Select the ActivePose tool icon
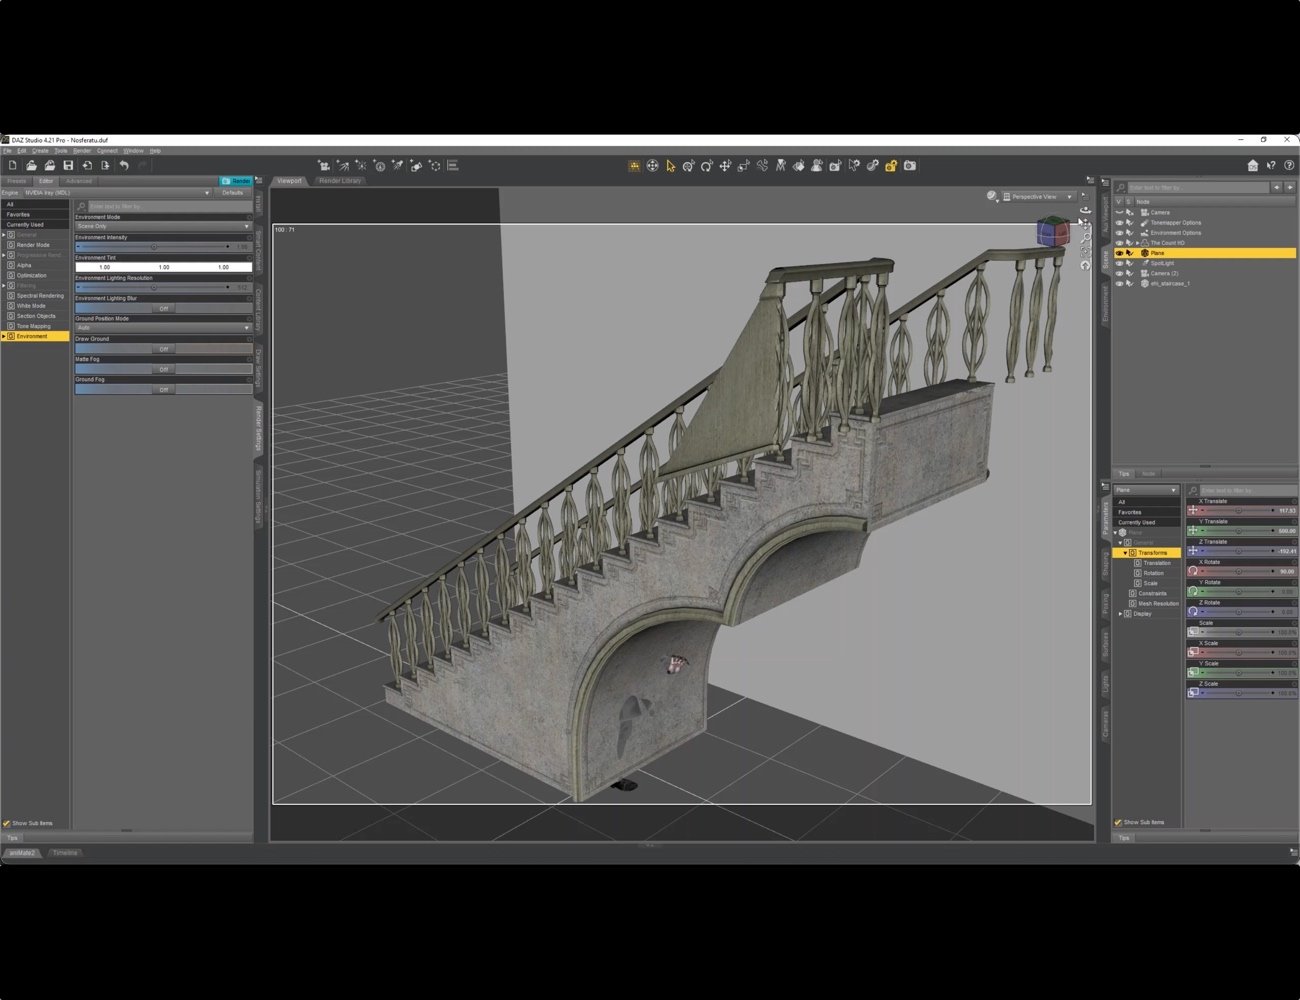The image size is (1300, 1000). pyautogui.click(x=762, y=166)
